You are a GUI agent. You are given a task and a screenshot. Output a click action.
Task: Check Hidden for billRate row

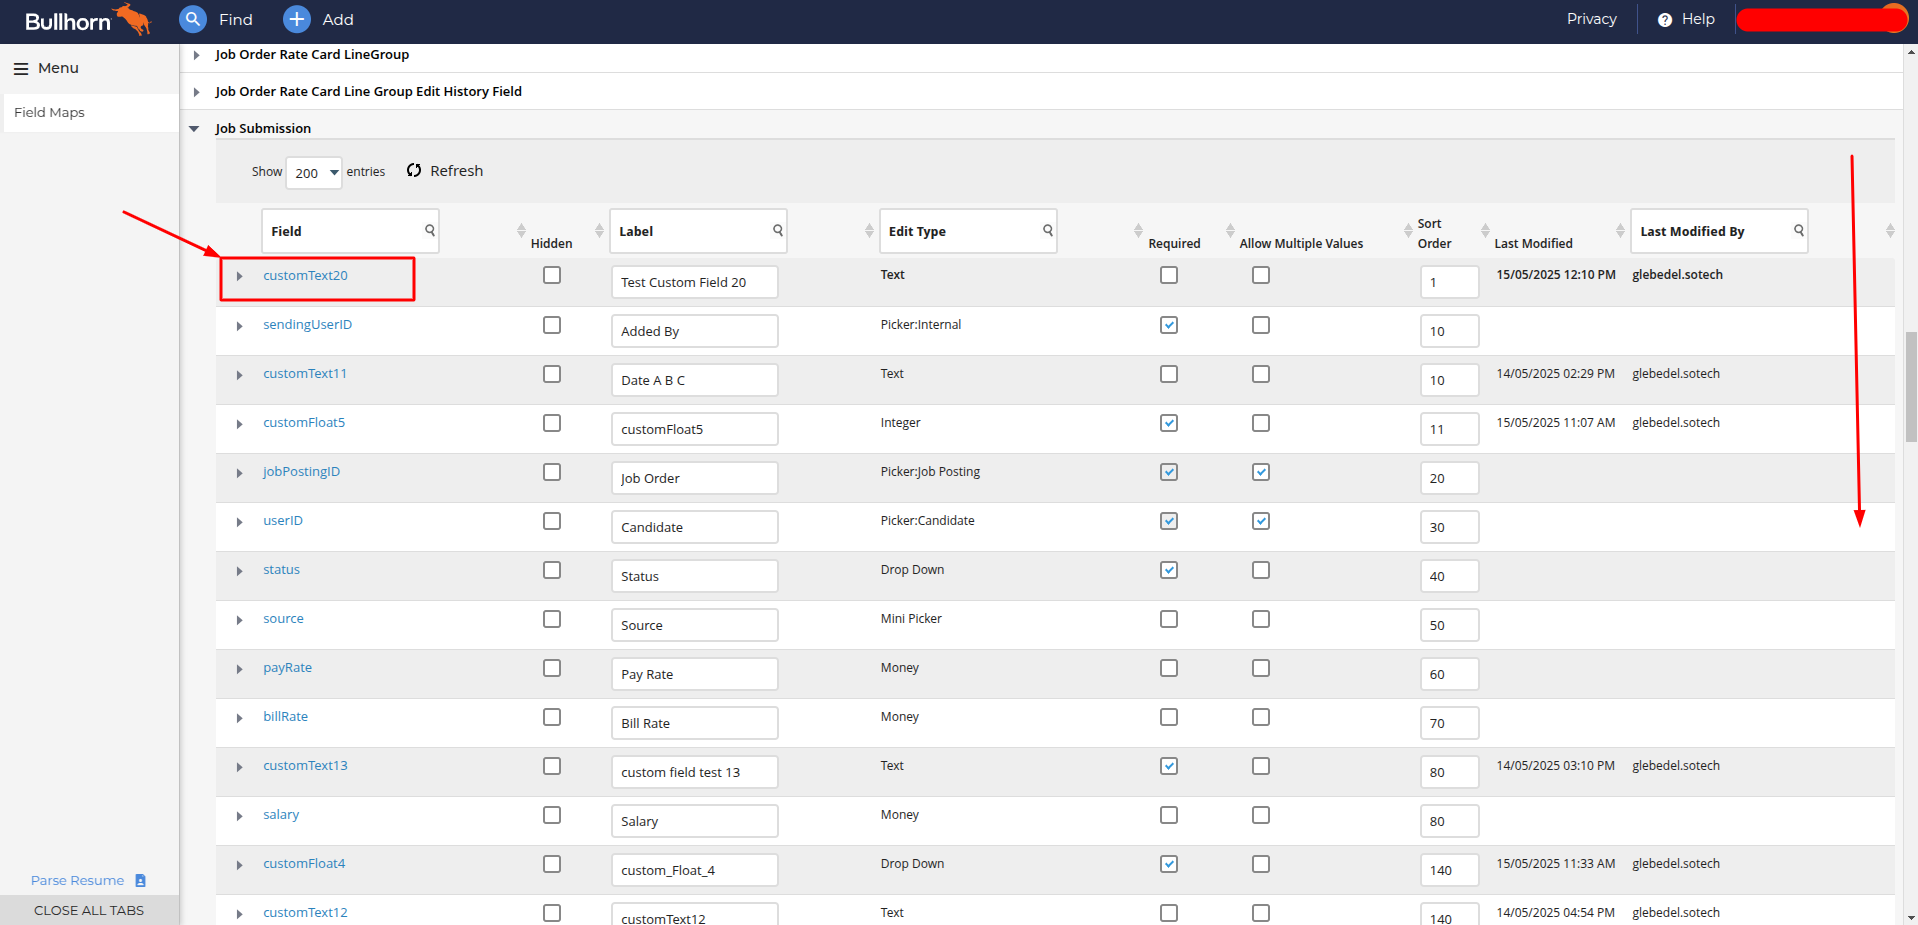coord(552,717)
